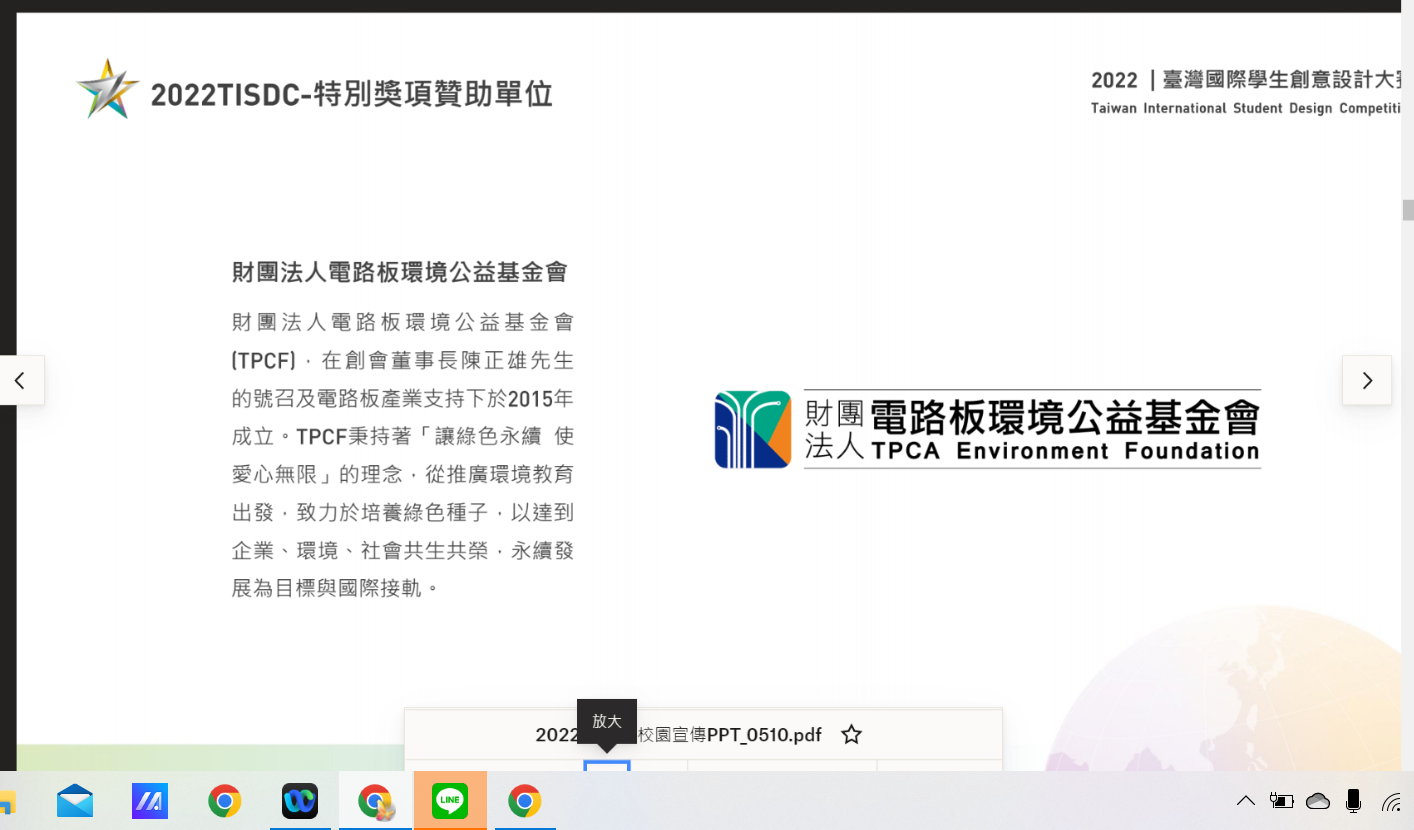Advance to next slide with the right arrow
The height and width of the screenshot is (830, 1414).
point(1366,380)
